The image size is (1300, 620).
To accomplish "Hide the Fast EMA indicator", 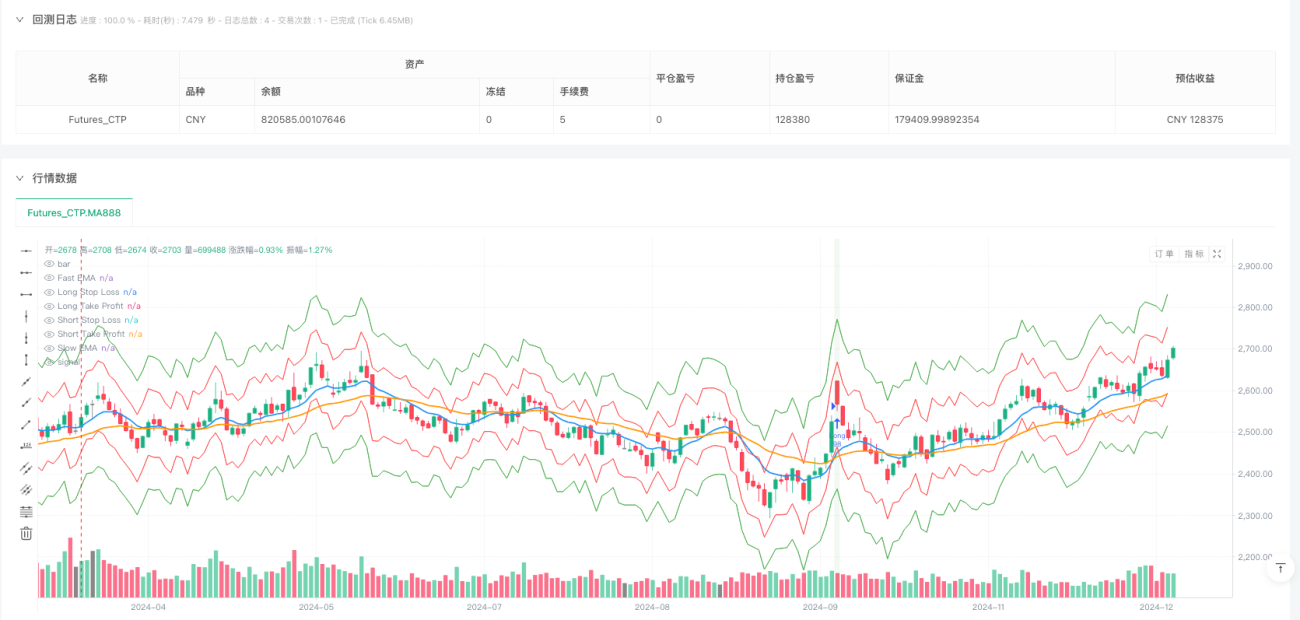I will (x=50, y=278).
